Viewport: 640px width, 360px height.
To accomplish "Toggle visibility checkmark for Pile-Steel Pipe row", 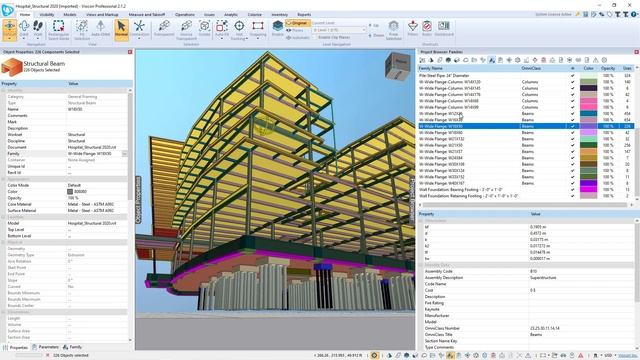I will [x=572, y=76].
